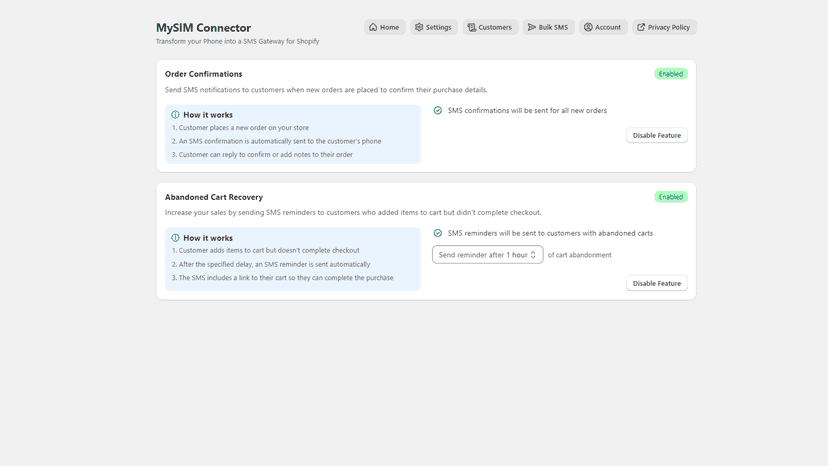This screenshot has height=466, width=828.
Task: Disable the Abandoned Cart Recovery feature
Action: coord(656,283)
